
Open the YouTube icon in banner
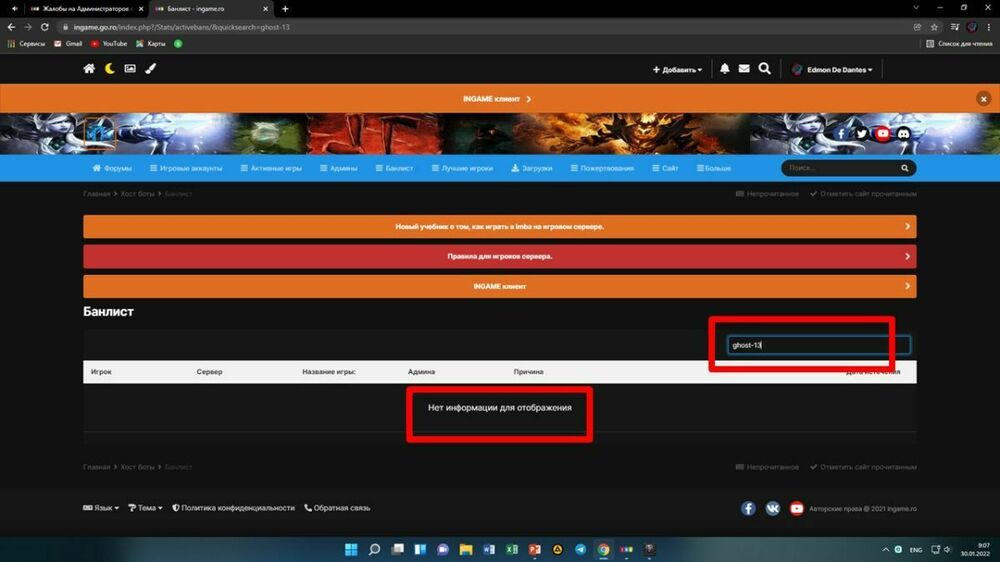[882, 133]
